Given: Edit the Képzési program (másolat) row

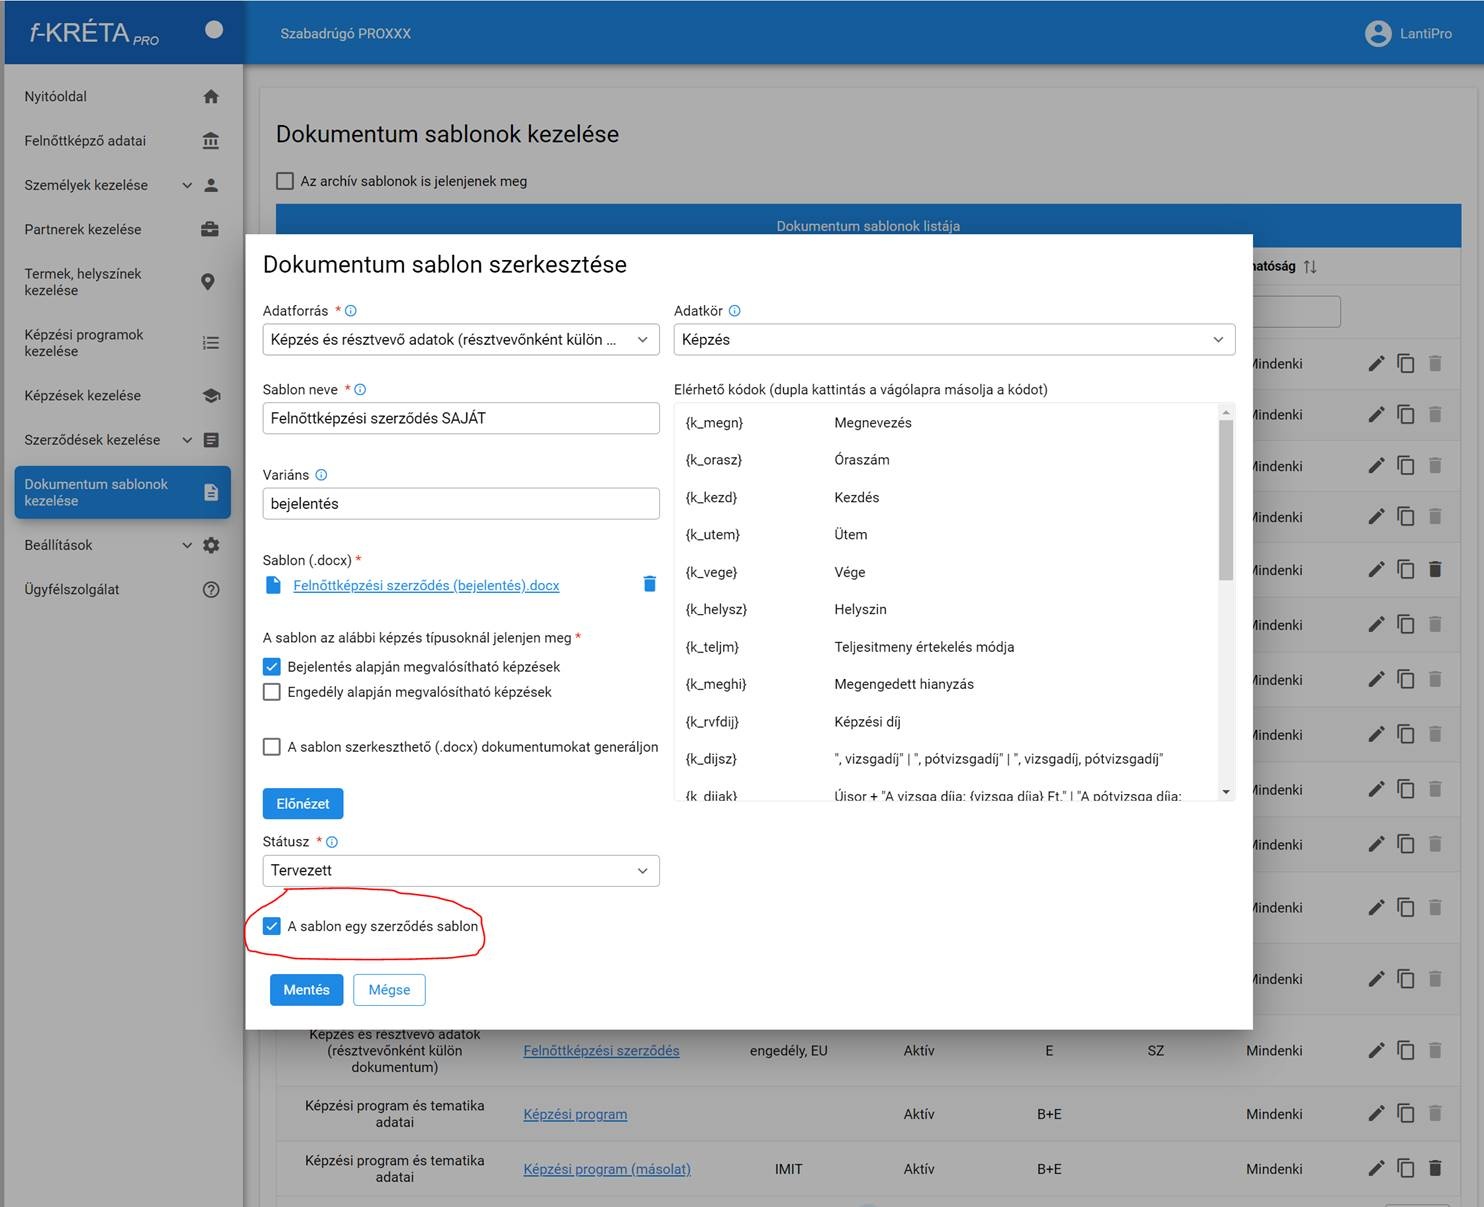Looking at the screenshot, I should pyautogui.click(x=1377, y=1168).
